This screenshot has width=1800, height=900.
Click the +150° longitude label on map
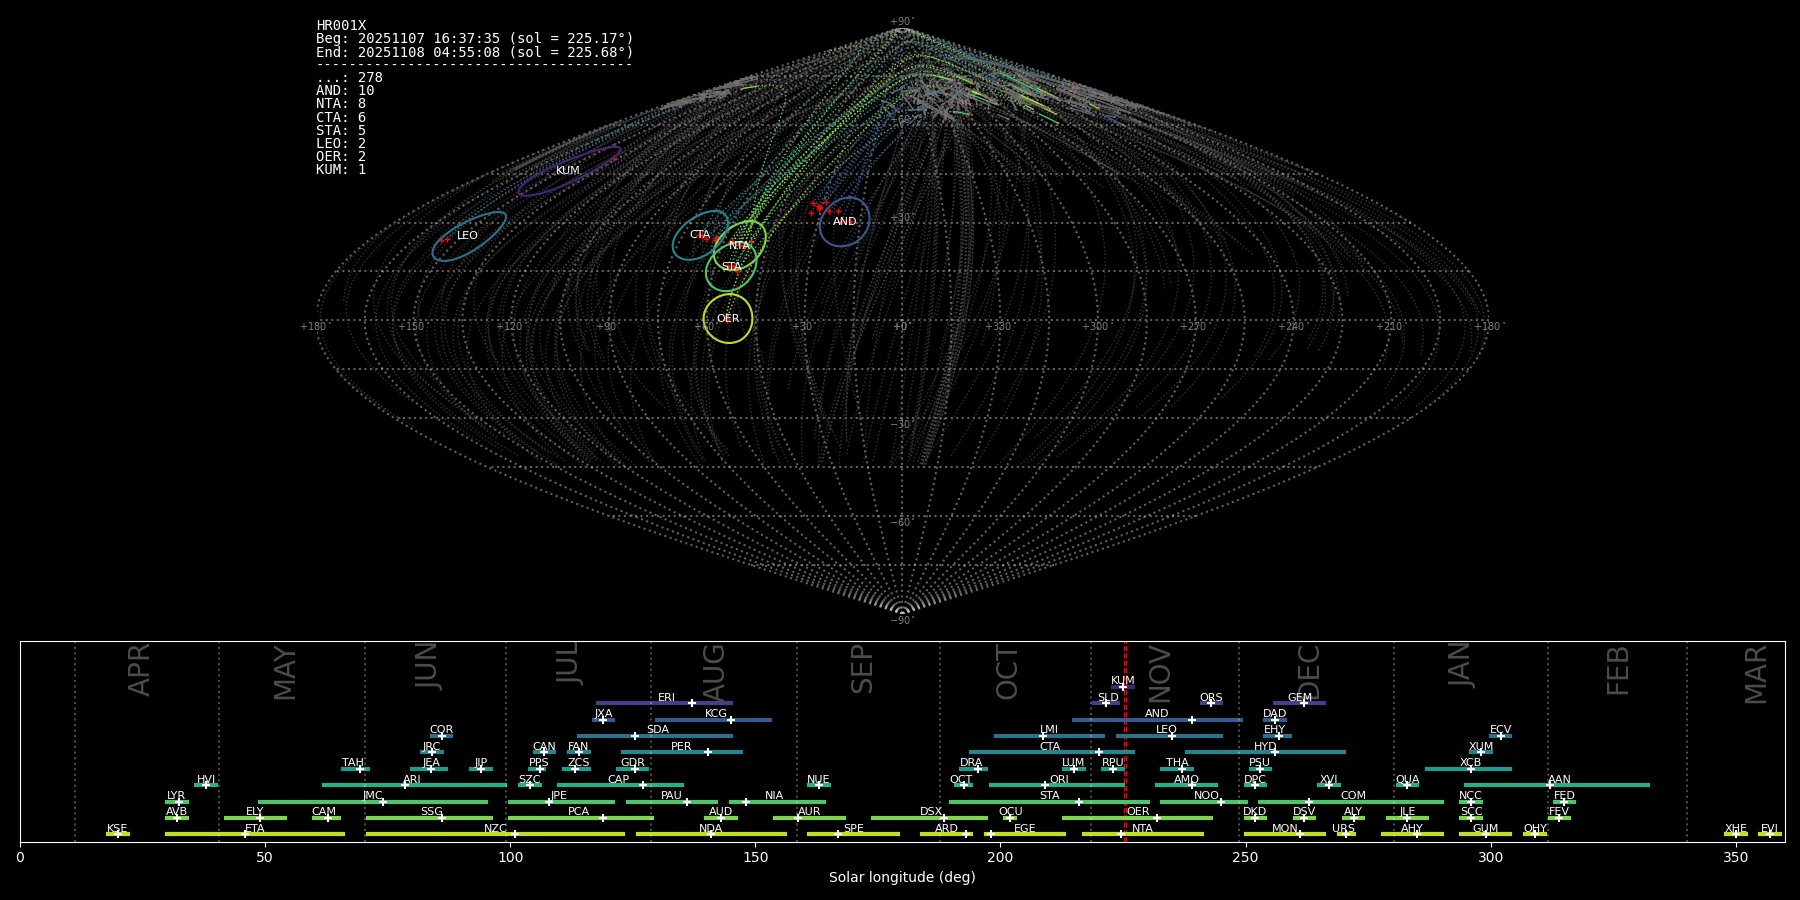click(411, 327)
